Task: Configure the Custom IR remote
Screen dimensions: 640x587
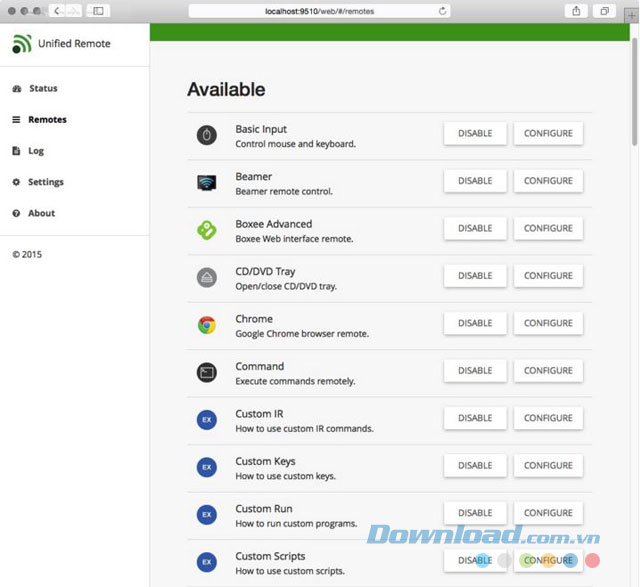Action: tap(548, 418)
